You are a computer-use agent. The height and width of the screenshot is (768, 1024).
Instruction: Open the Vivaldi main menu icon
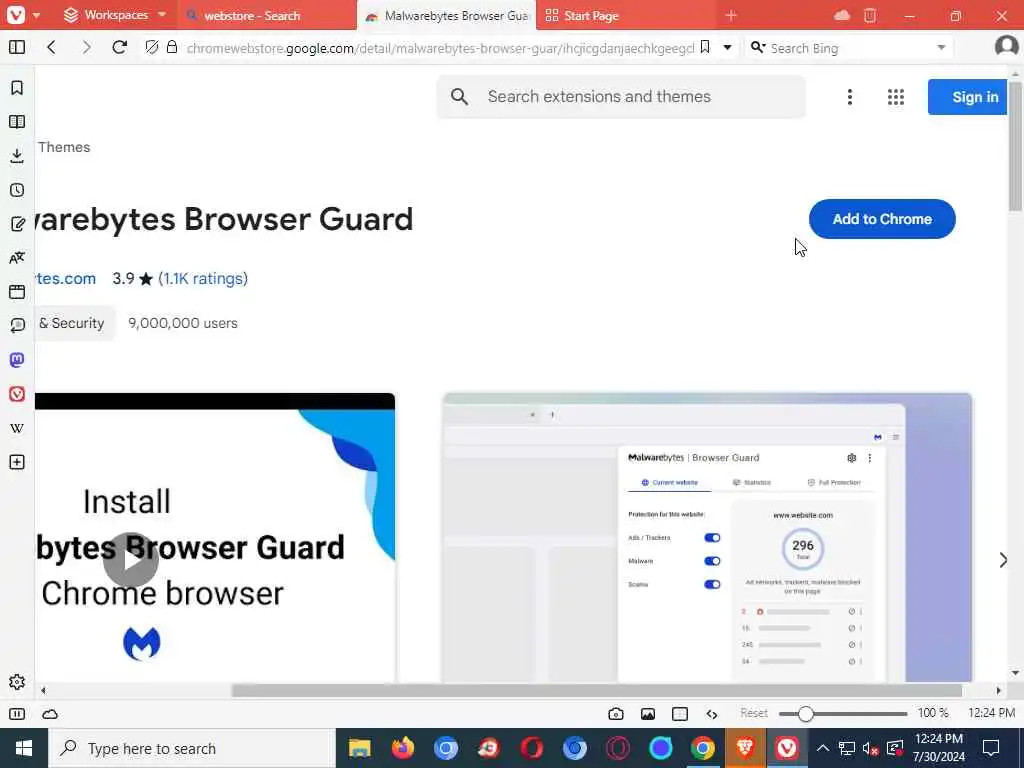click(x=16, y=14)
